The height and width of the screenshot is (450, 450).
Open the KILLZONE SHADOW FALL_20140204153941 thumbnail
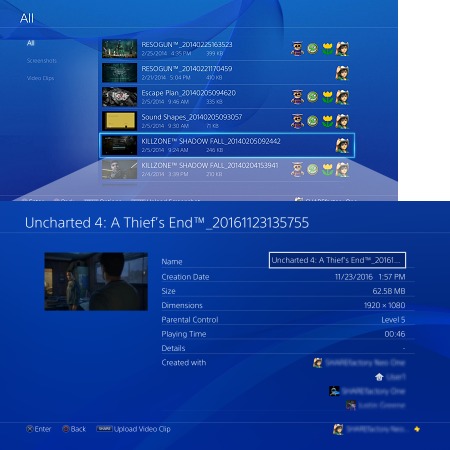coord(119,169)
